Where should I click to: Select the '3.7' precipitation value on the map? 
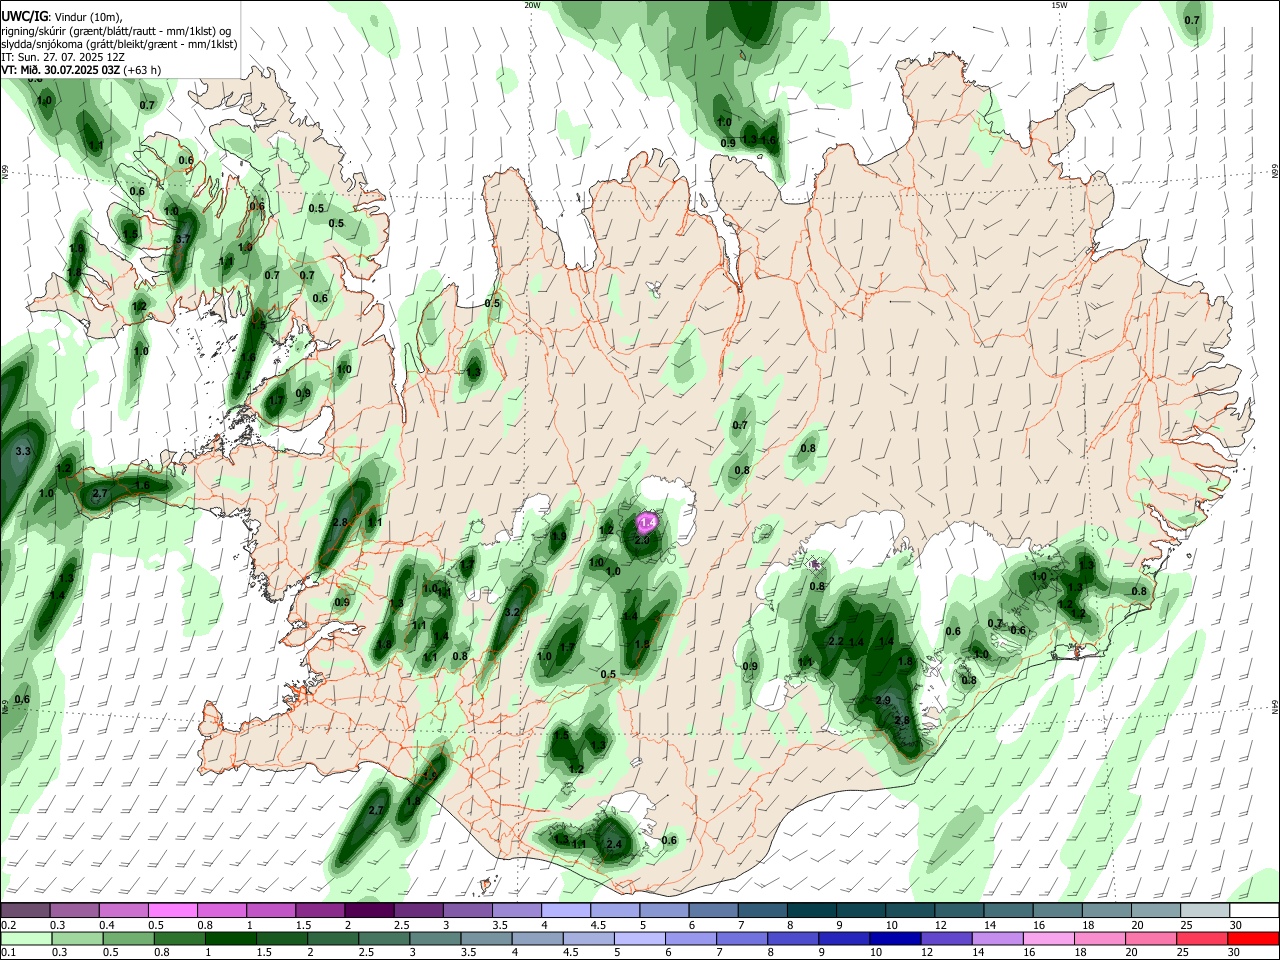pyautogui.click(x=182, y=240)
